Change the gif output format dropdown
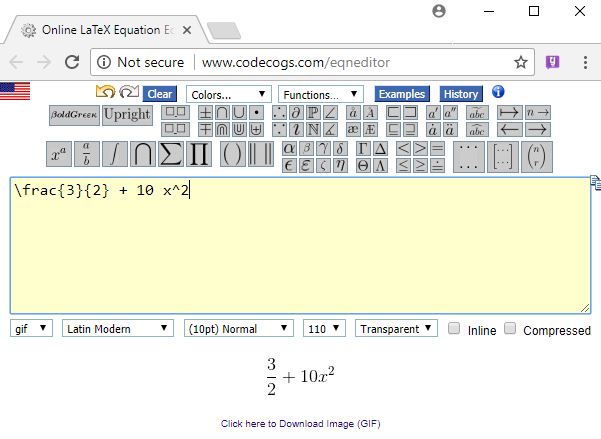Viewport: 601px width, 439px height. (31, 329)
